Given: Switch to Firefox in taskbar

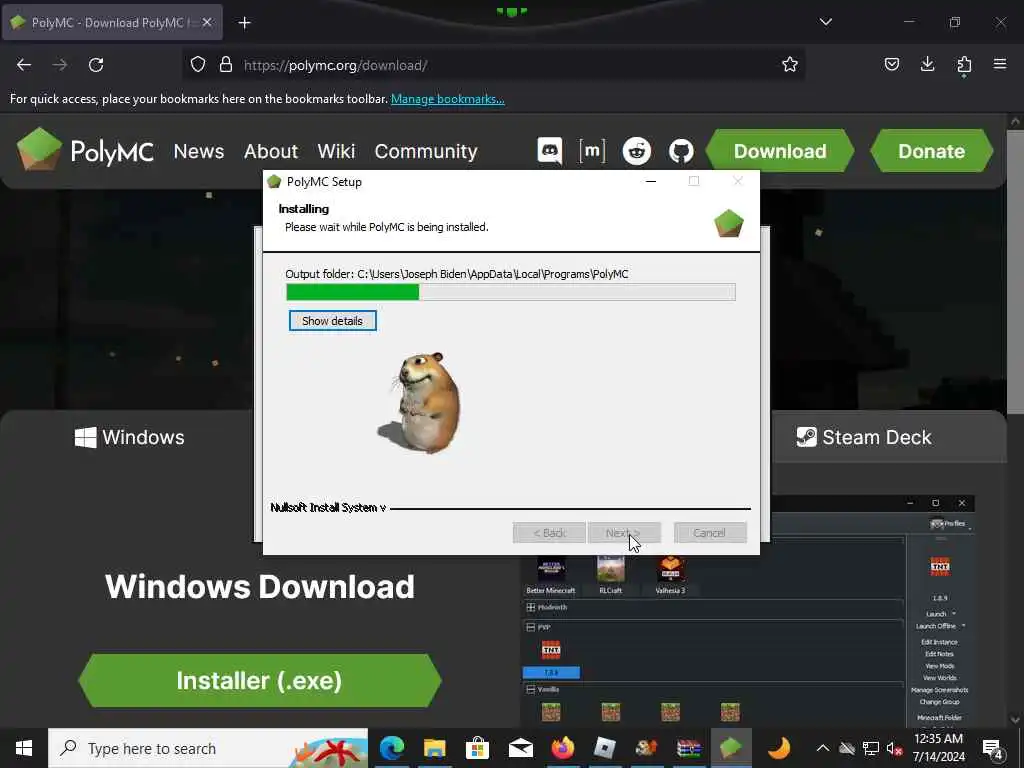Looking at the screenshot, I should tap(563, 748).
